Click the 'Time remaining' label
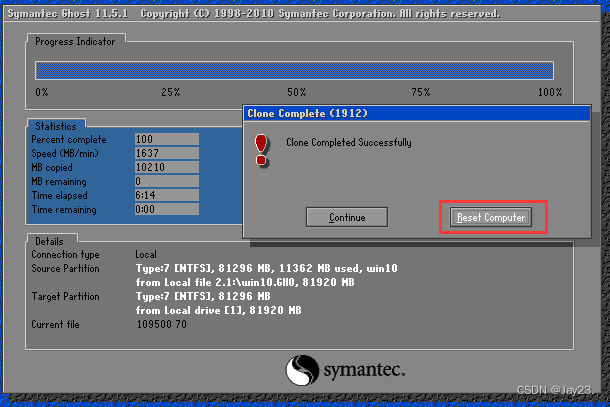This screenshot has width=610, height=407. point(64,209)
